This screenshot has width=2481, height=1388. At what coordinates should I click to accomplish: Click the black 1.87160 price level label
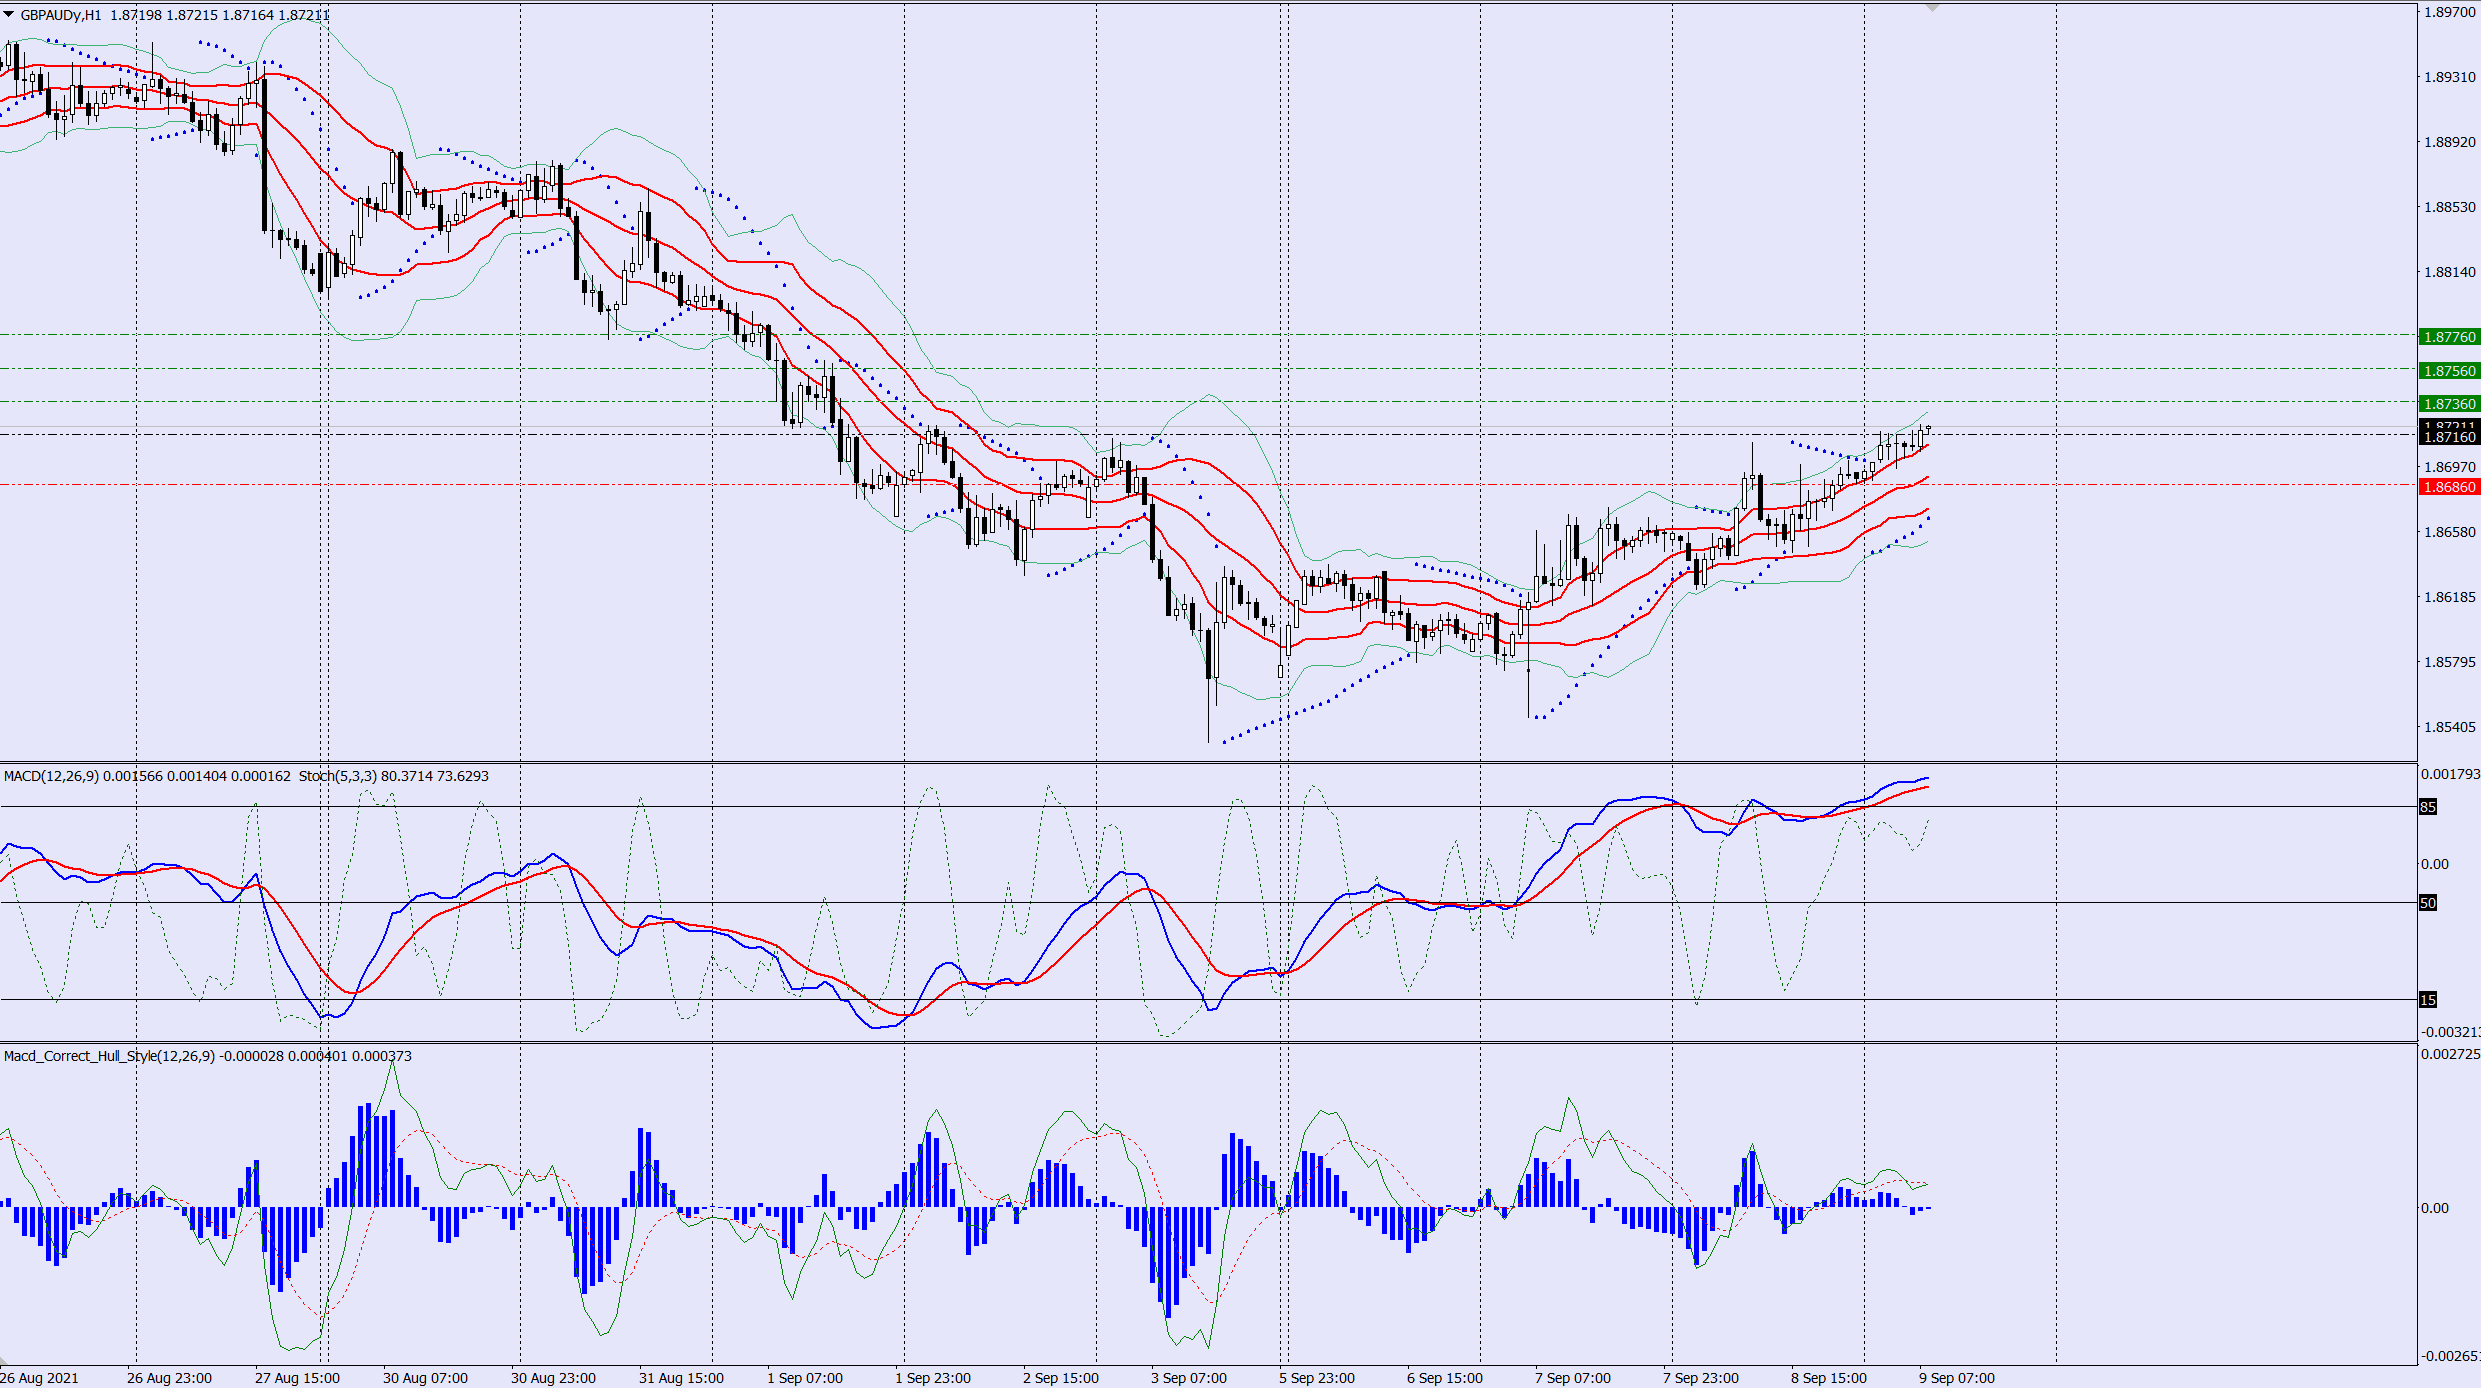(2449, 437)
